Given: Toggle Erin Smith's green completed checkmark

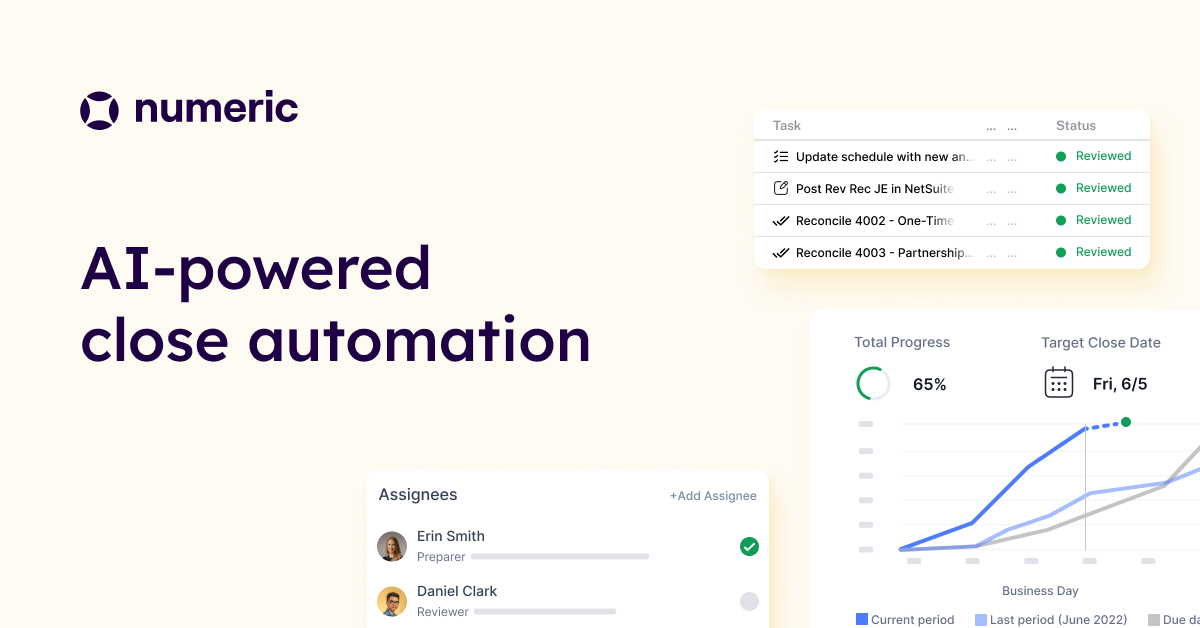Looking at the screenshot, I should [749, 546].
